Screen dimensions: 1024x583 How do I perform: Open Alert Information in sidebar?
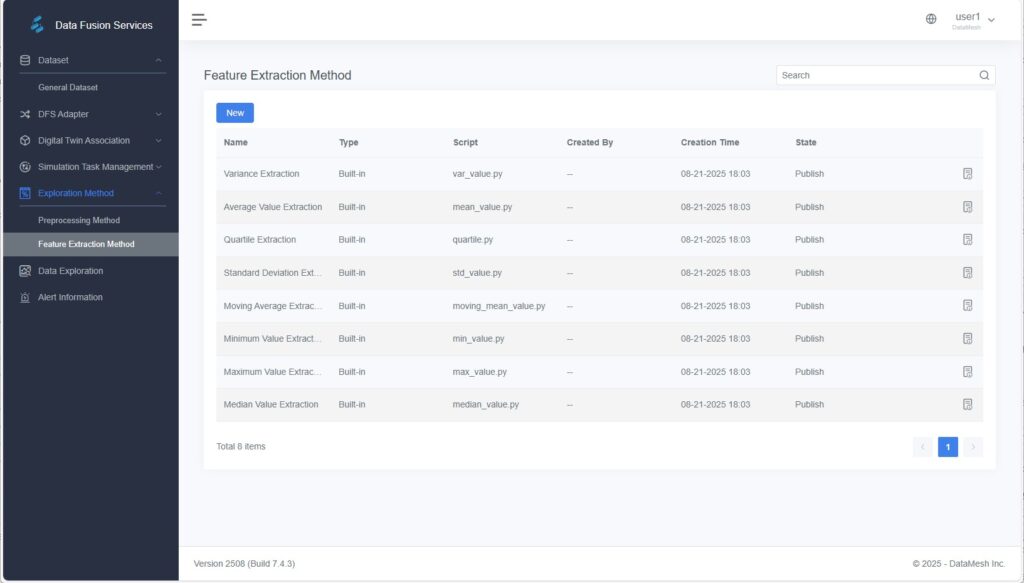click(70, 297)
